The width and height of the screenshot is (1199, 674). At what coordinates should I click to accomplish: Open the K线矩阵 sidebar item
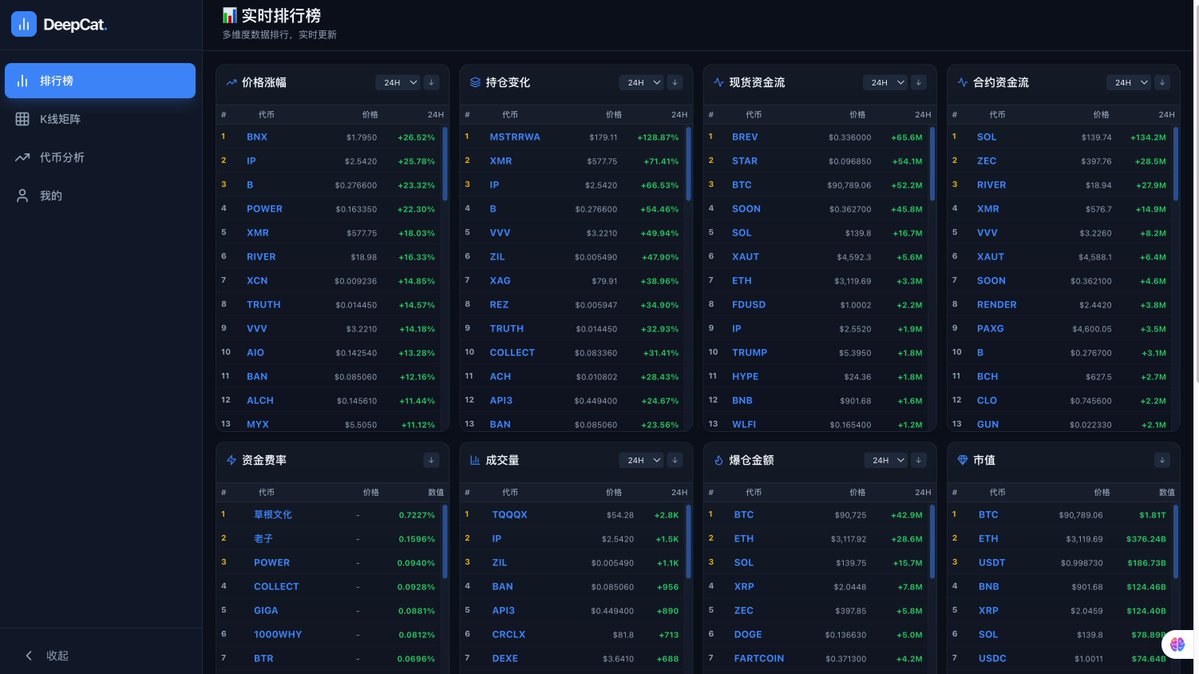(x=100, y=119)
